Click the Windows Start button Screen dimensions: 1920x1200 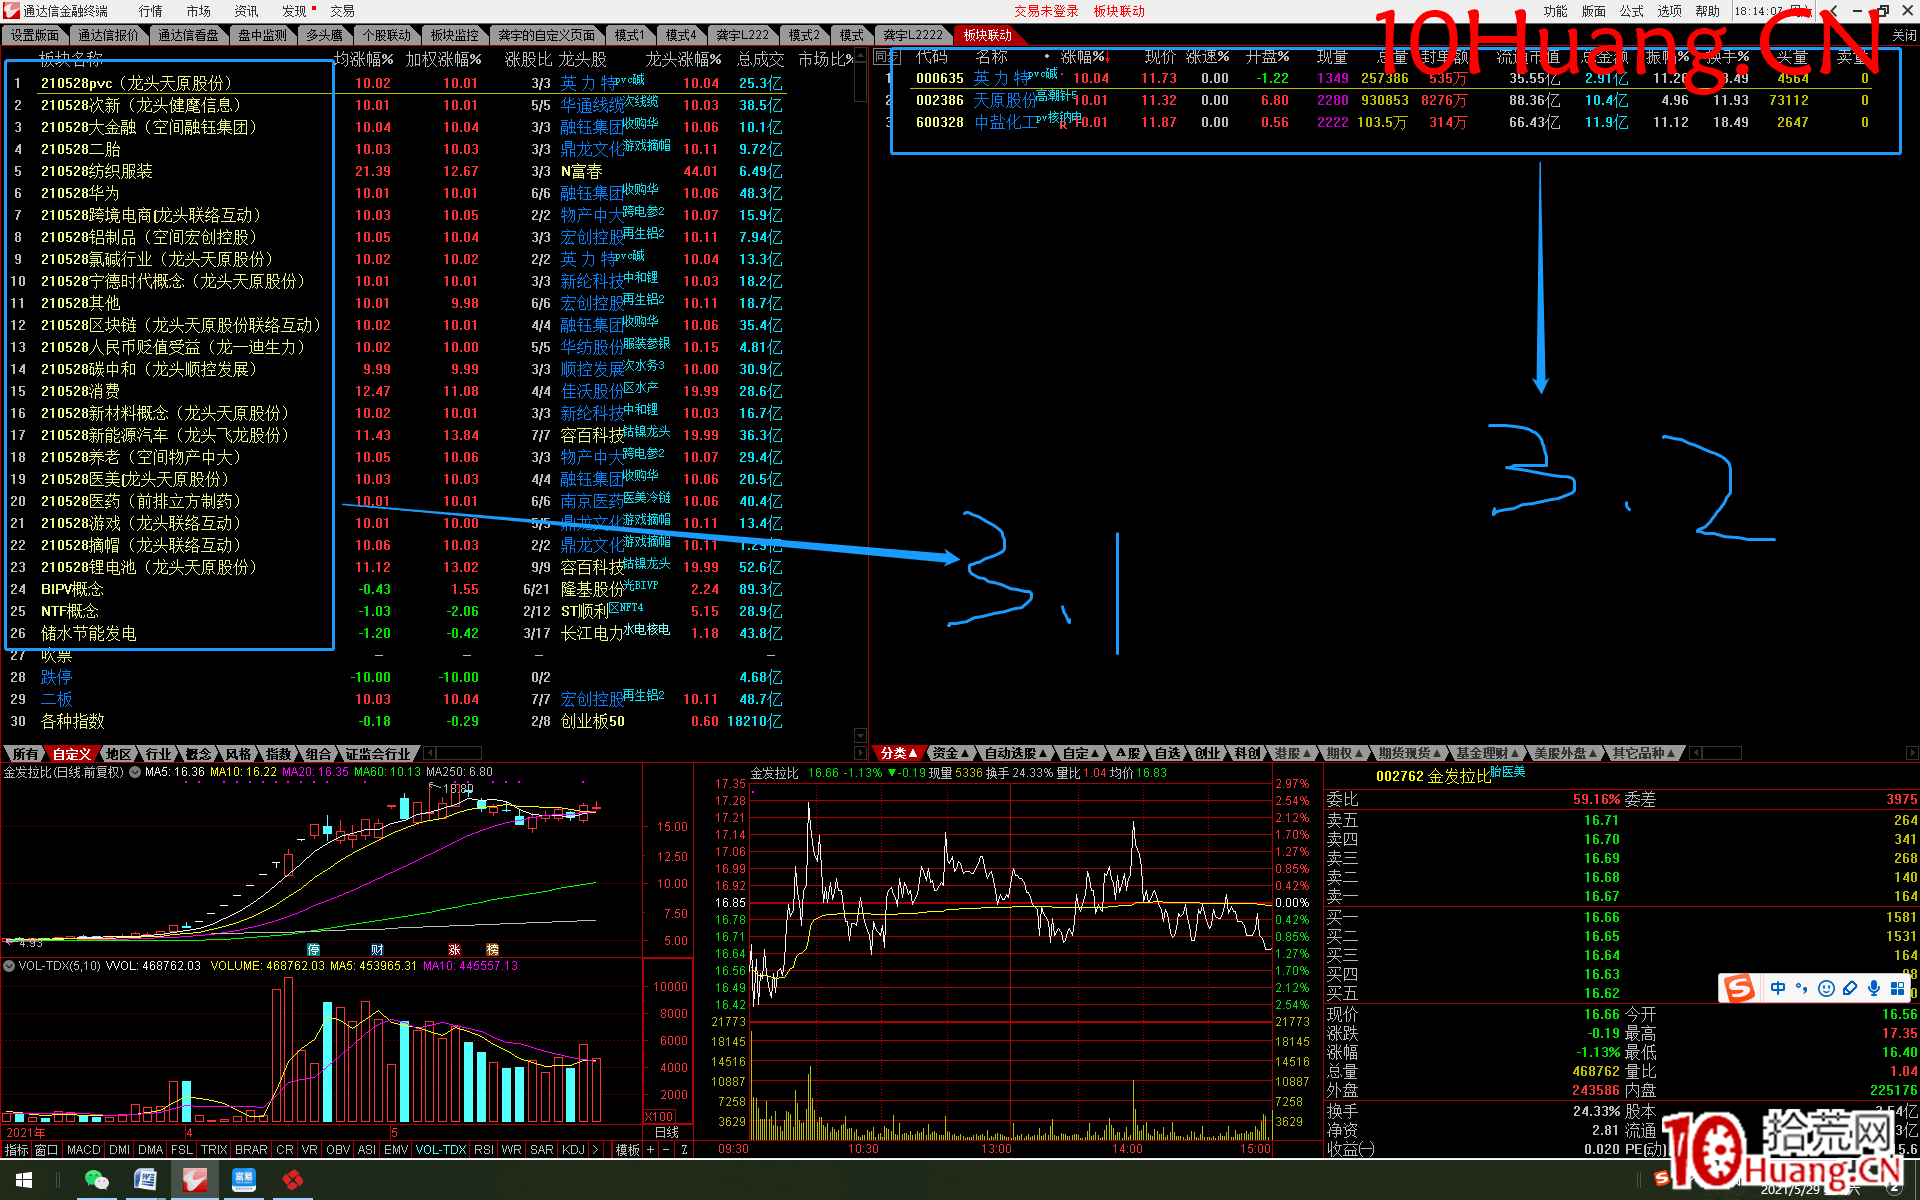(24, 1180)
